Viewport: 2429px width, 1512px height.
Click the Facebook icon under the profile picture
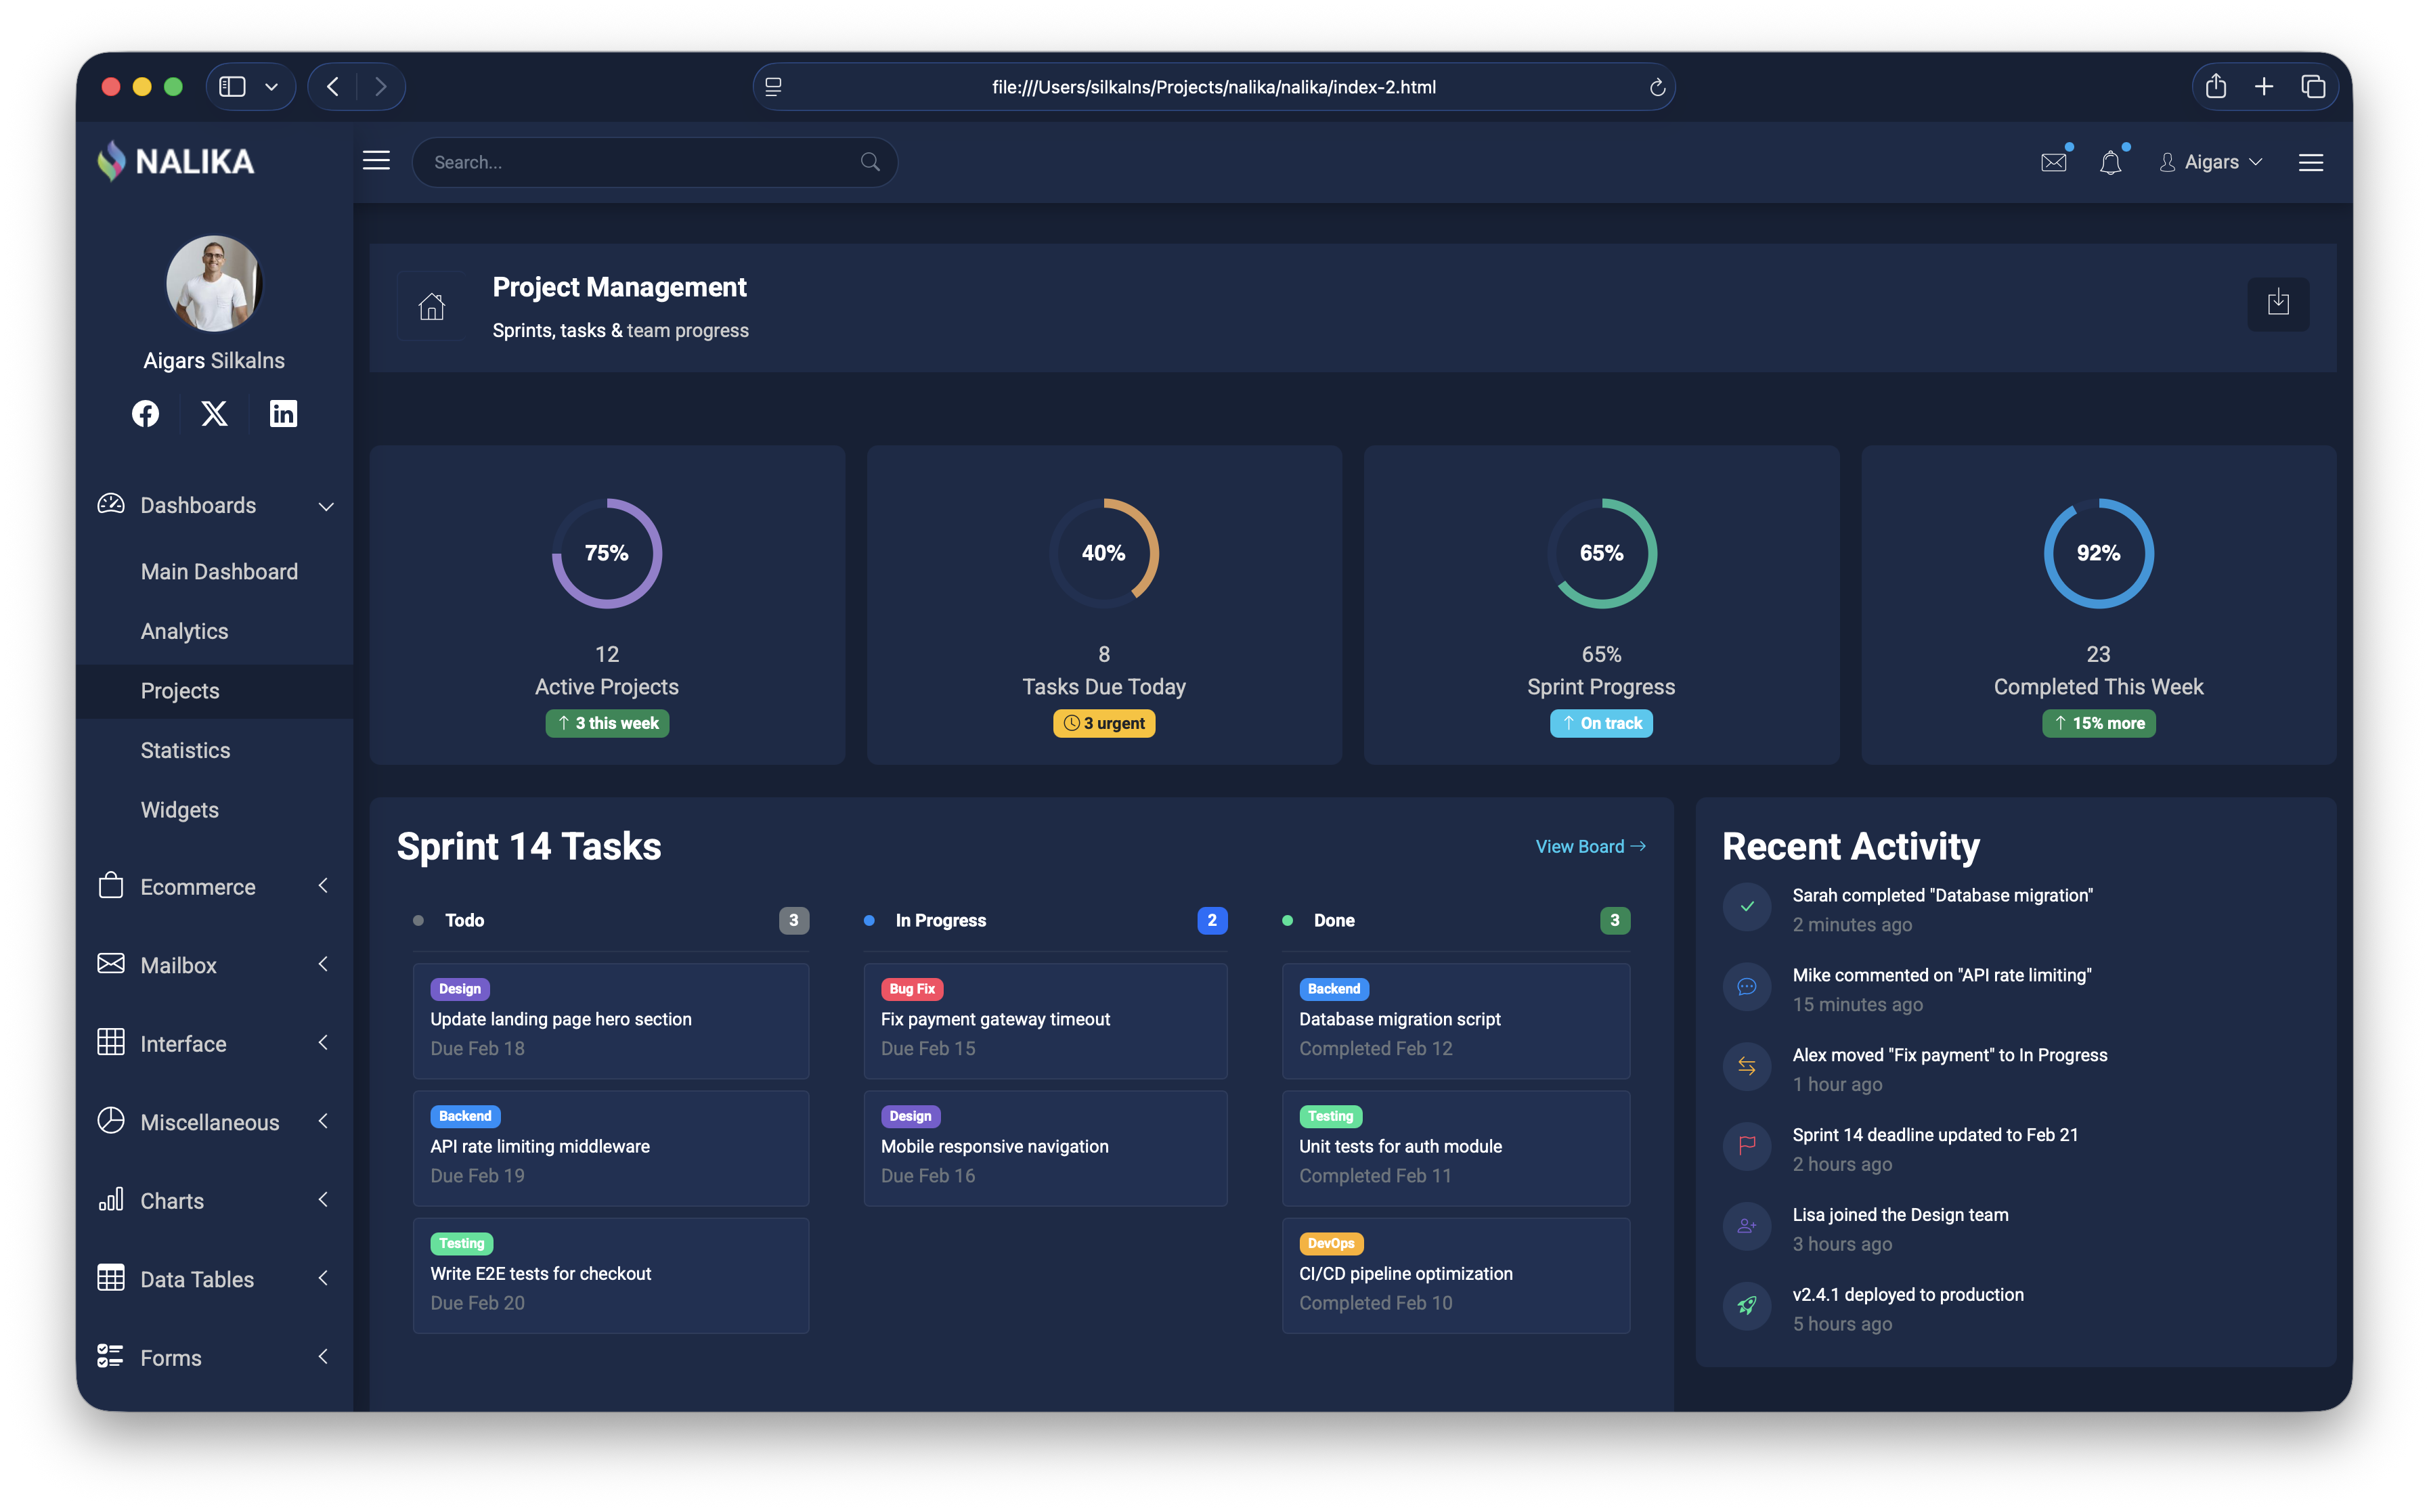(x=145, y=413)
